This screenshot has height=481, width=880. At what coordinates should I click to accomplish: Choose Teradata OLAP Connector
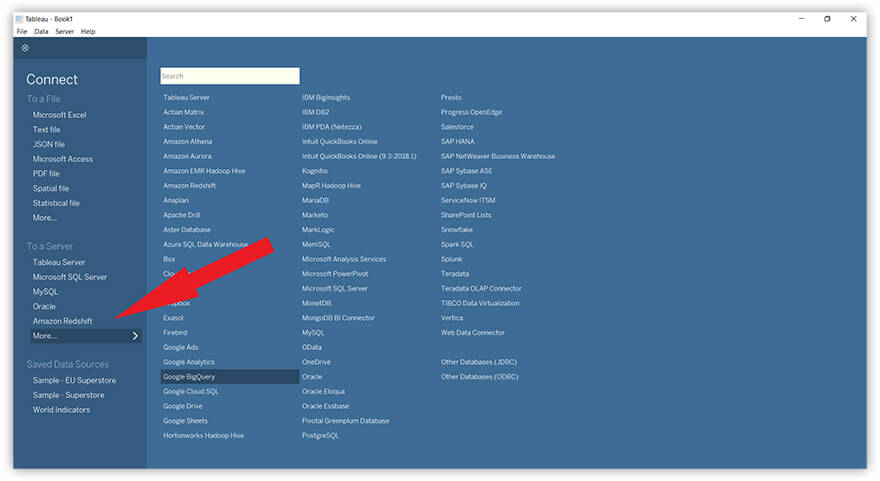click(482, 288)
